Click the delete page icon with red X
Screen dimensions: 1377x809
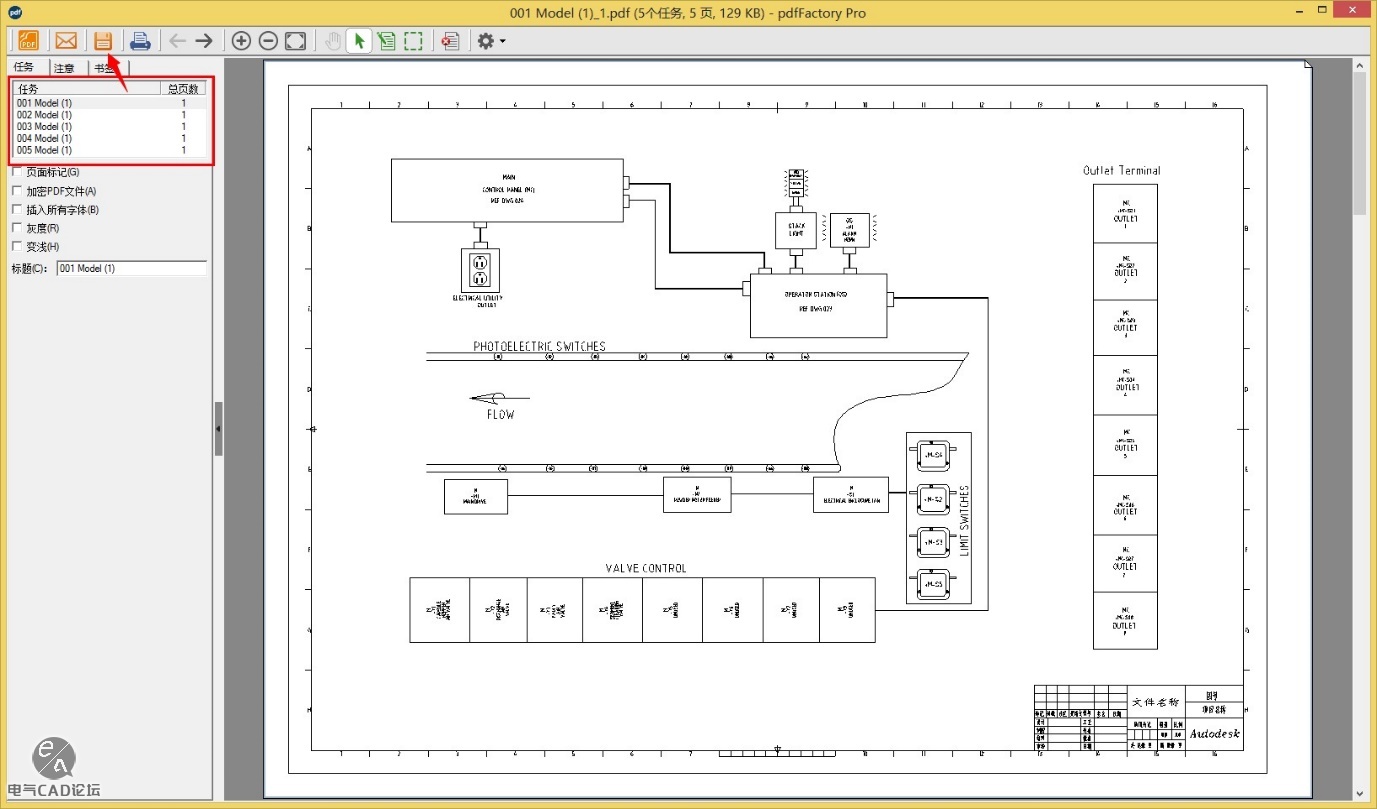pyautogui.click(x=451, y=41)
